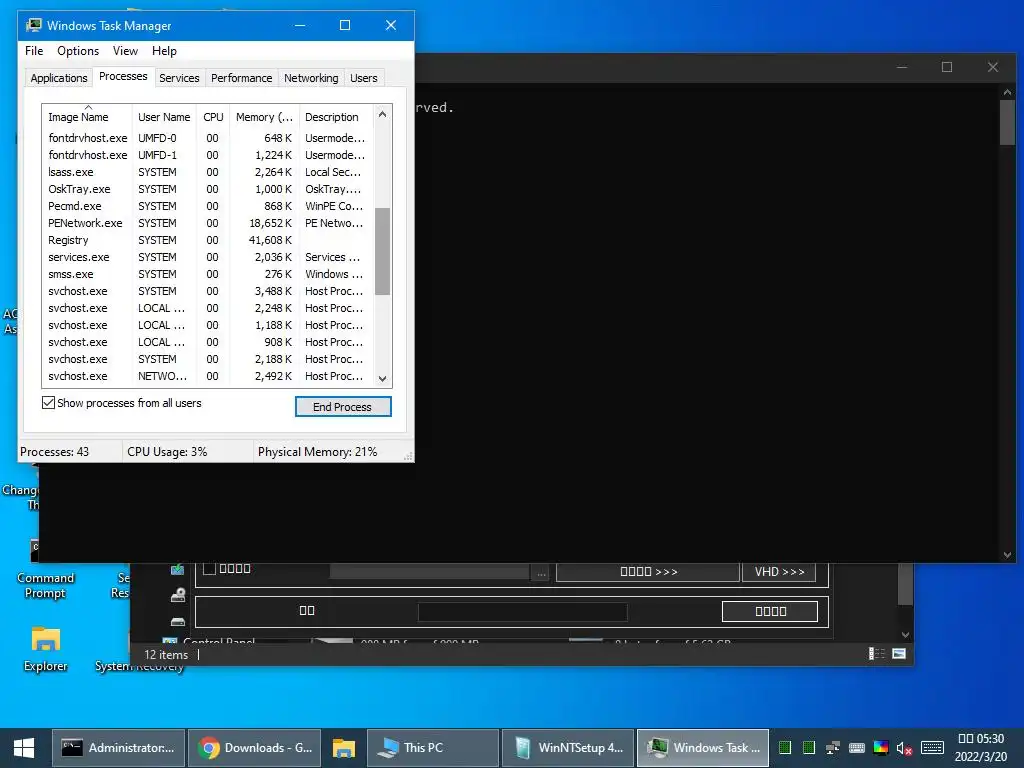Viewport: 1024px width, 768px height.
Task: Switch This PC to details view icon
Action: [876, 654]
